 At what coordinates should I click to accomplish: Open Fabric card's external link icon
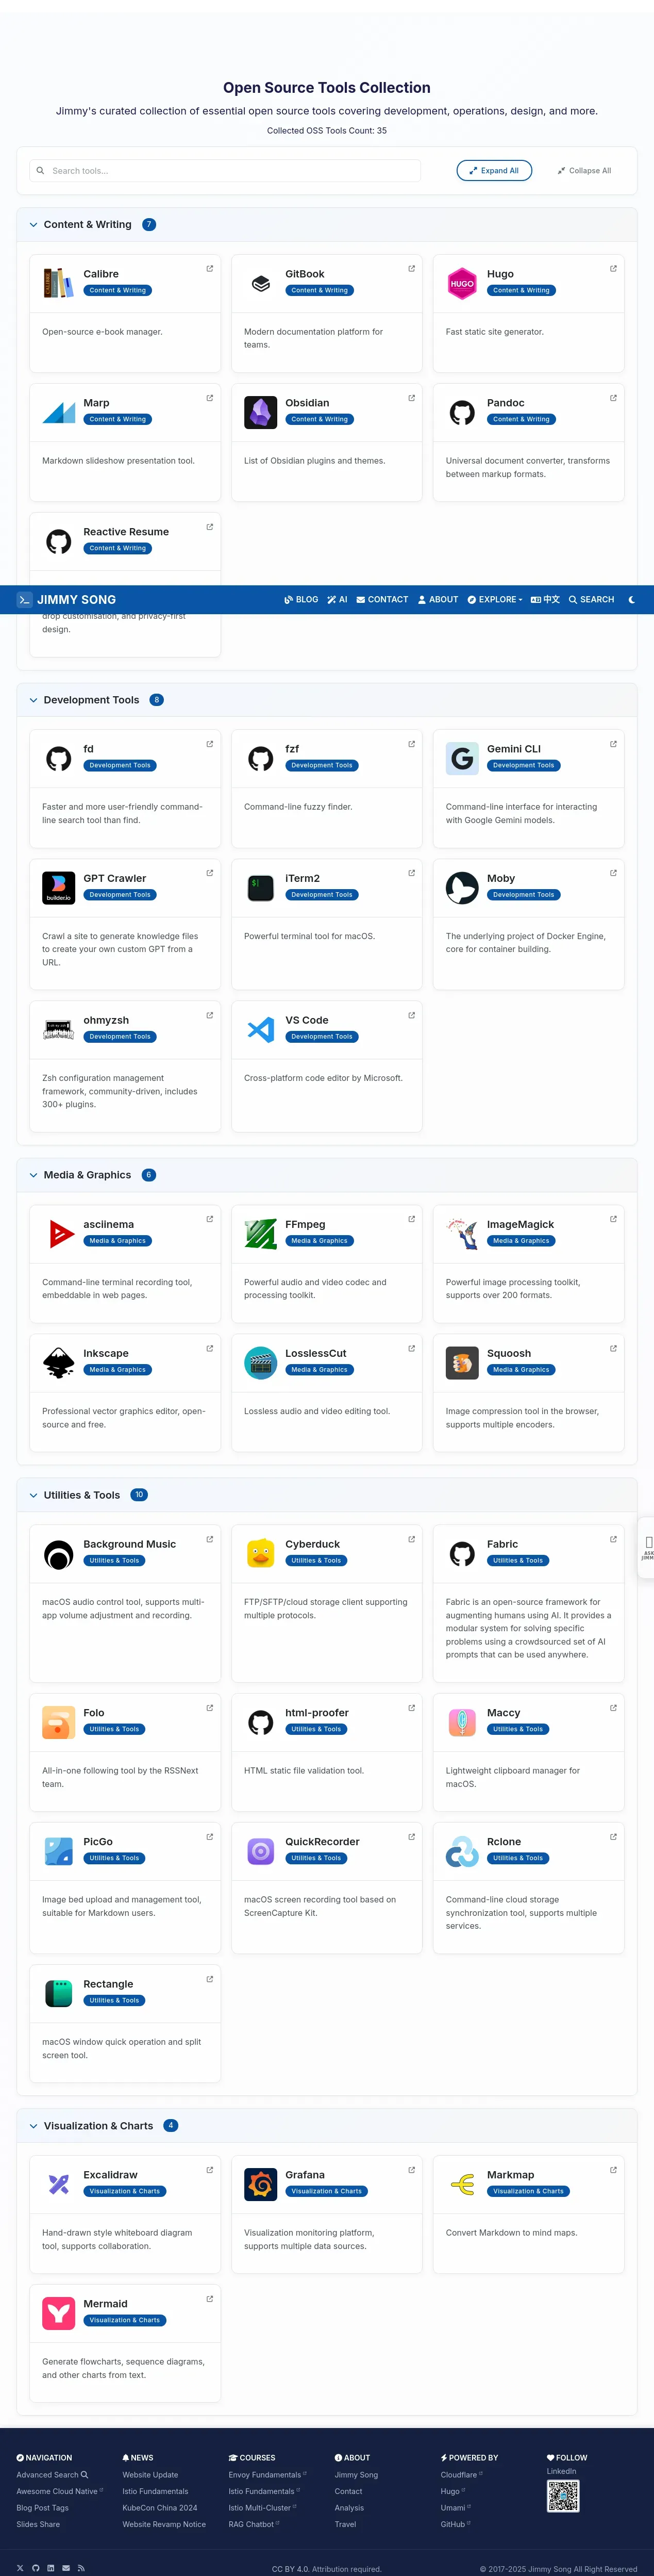pyautogui.click(x=613, y=1539)
